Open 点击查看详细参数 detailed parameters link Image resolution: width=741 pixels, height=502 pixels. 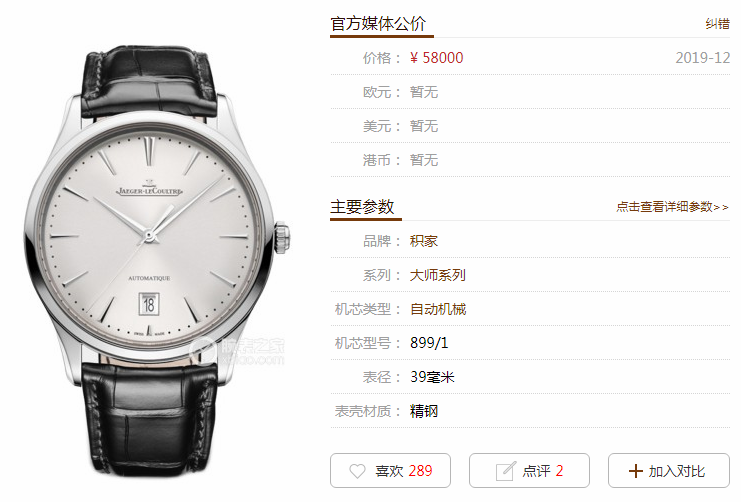(672, 207)
